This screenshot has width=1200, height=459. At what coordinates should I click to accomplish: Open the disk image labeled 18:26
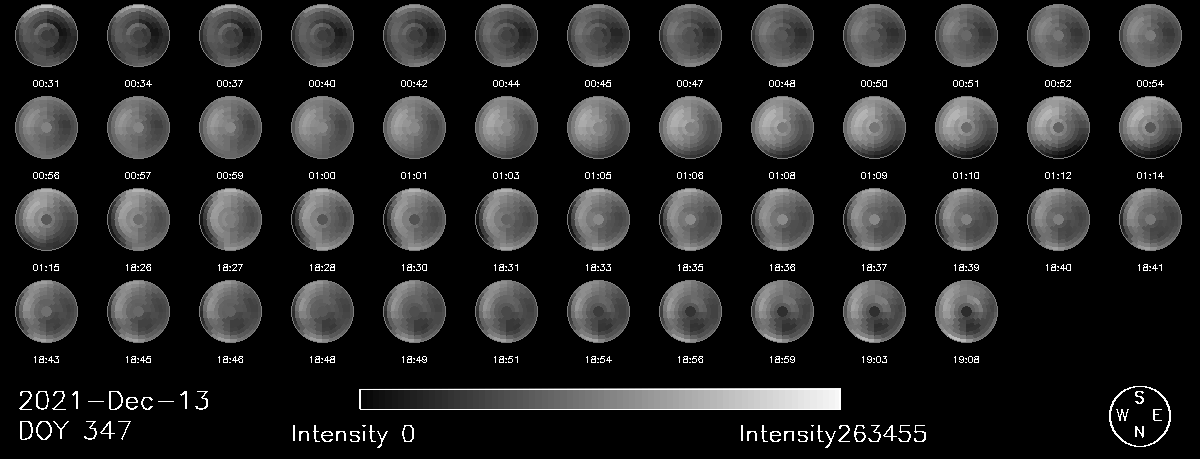pos(139,219)
